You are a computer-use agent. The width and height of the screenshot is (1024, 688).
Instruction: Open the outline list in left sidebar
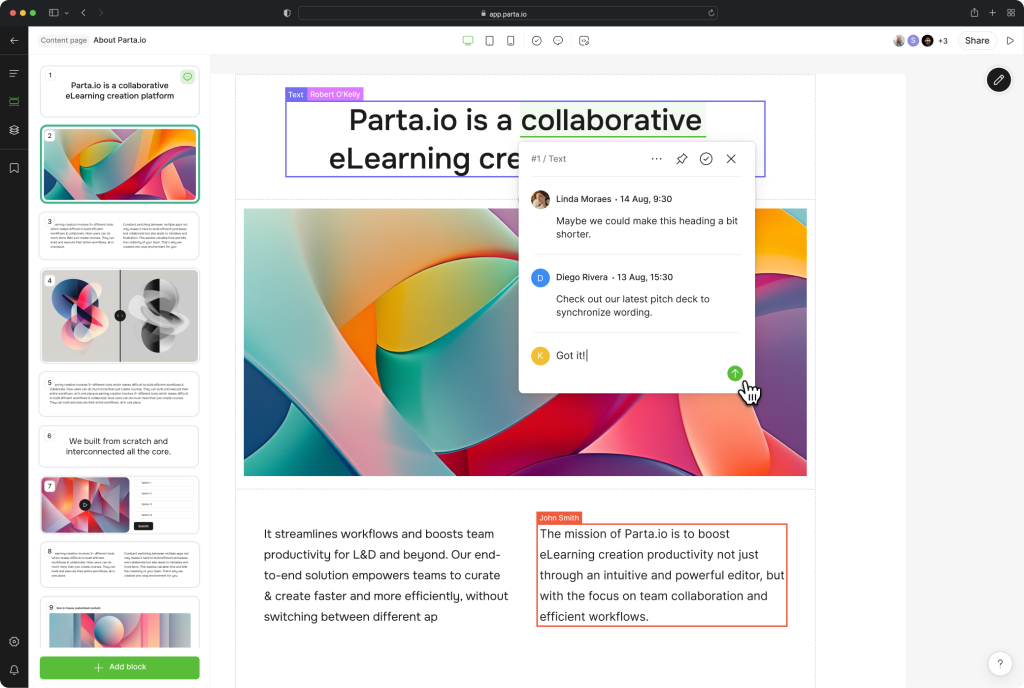tap(14, 73)
